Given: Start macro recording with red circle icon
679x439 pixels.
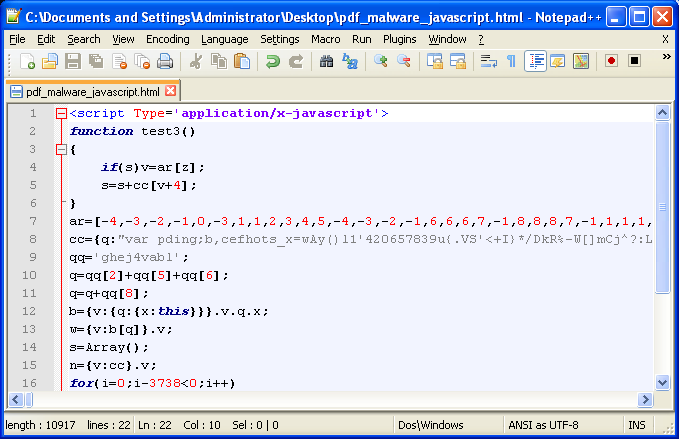Looking at the screenshot, I should tap(611, 62).
